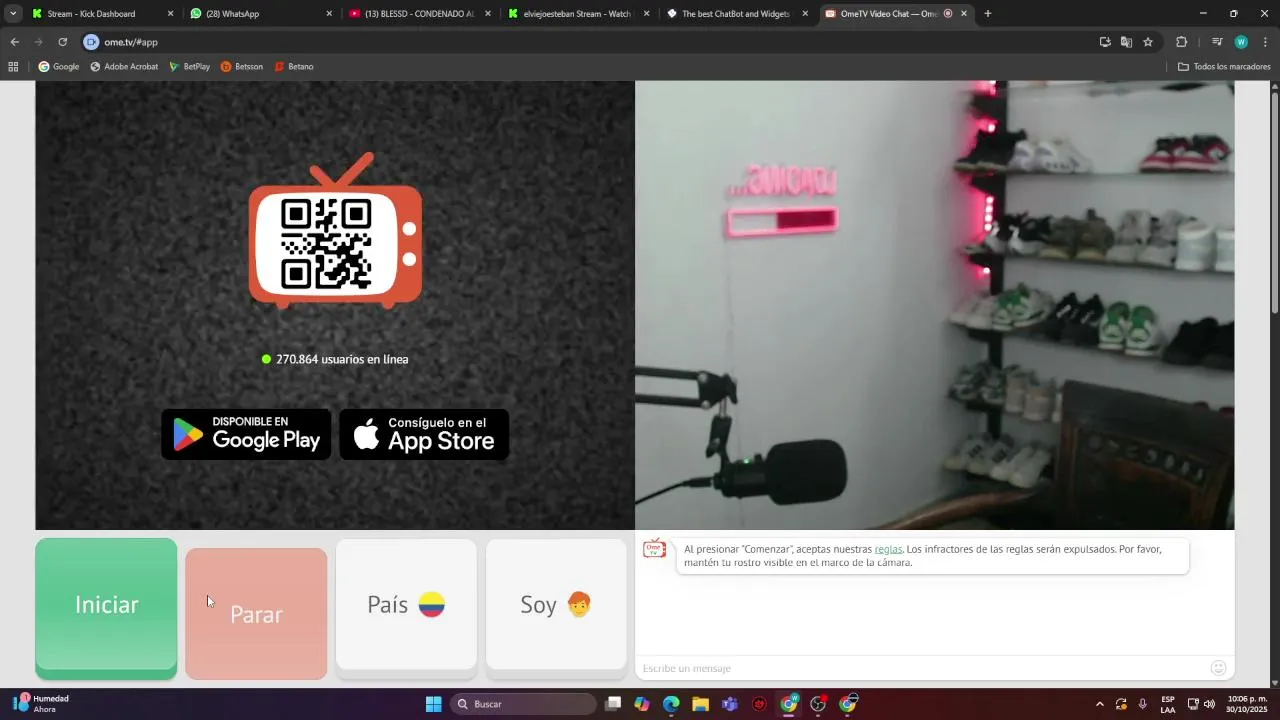Open the ESP LAA language switcher

pyautogui.click(x=1168, y=704)
